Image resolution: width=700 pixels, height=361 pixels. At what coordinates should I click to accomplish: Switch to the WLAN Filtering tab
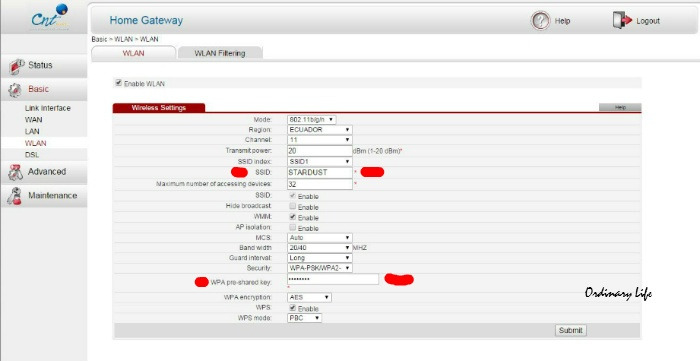pyautogui.click(x=220, y=53)
